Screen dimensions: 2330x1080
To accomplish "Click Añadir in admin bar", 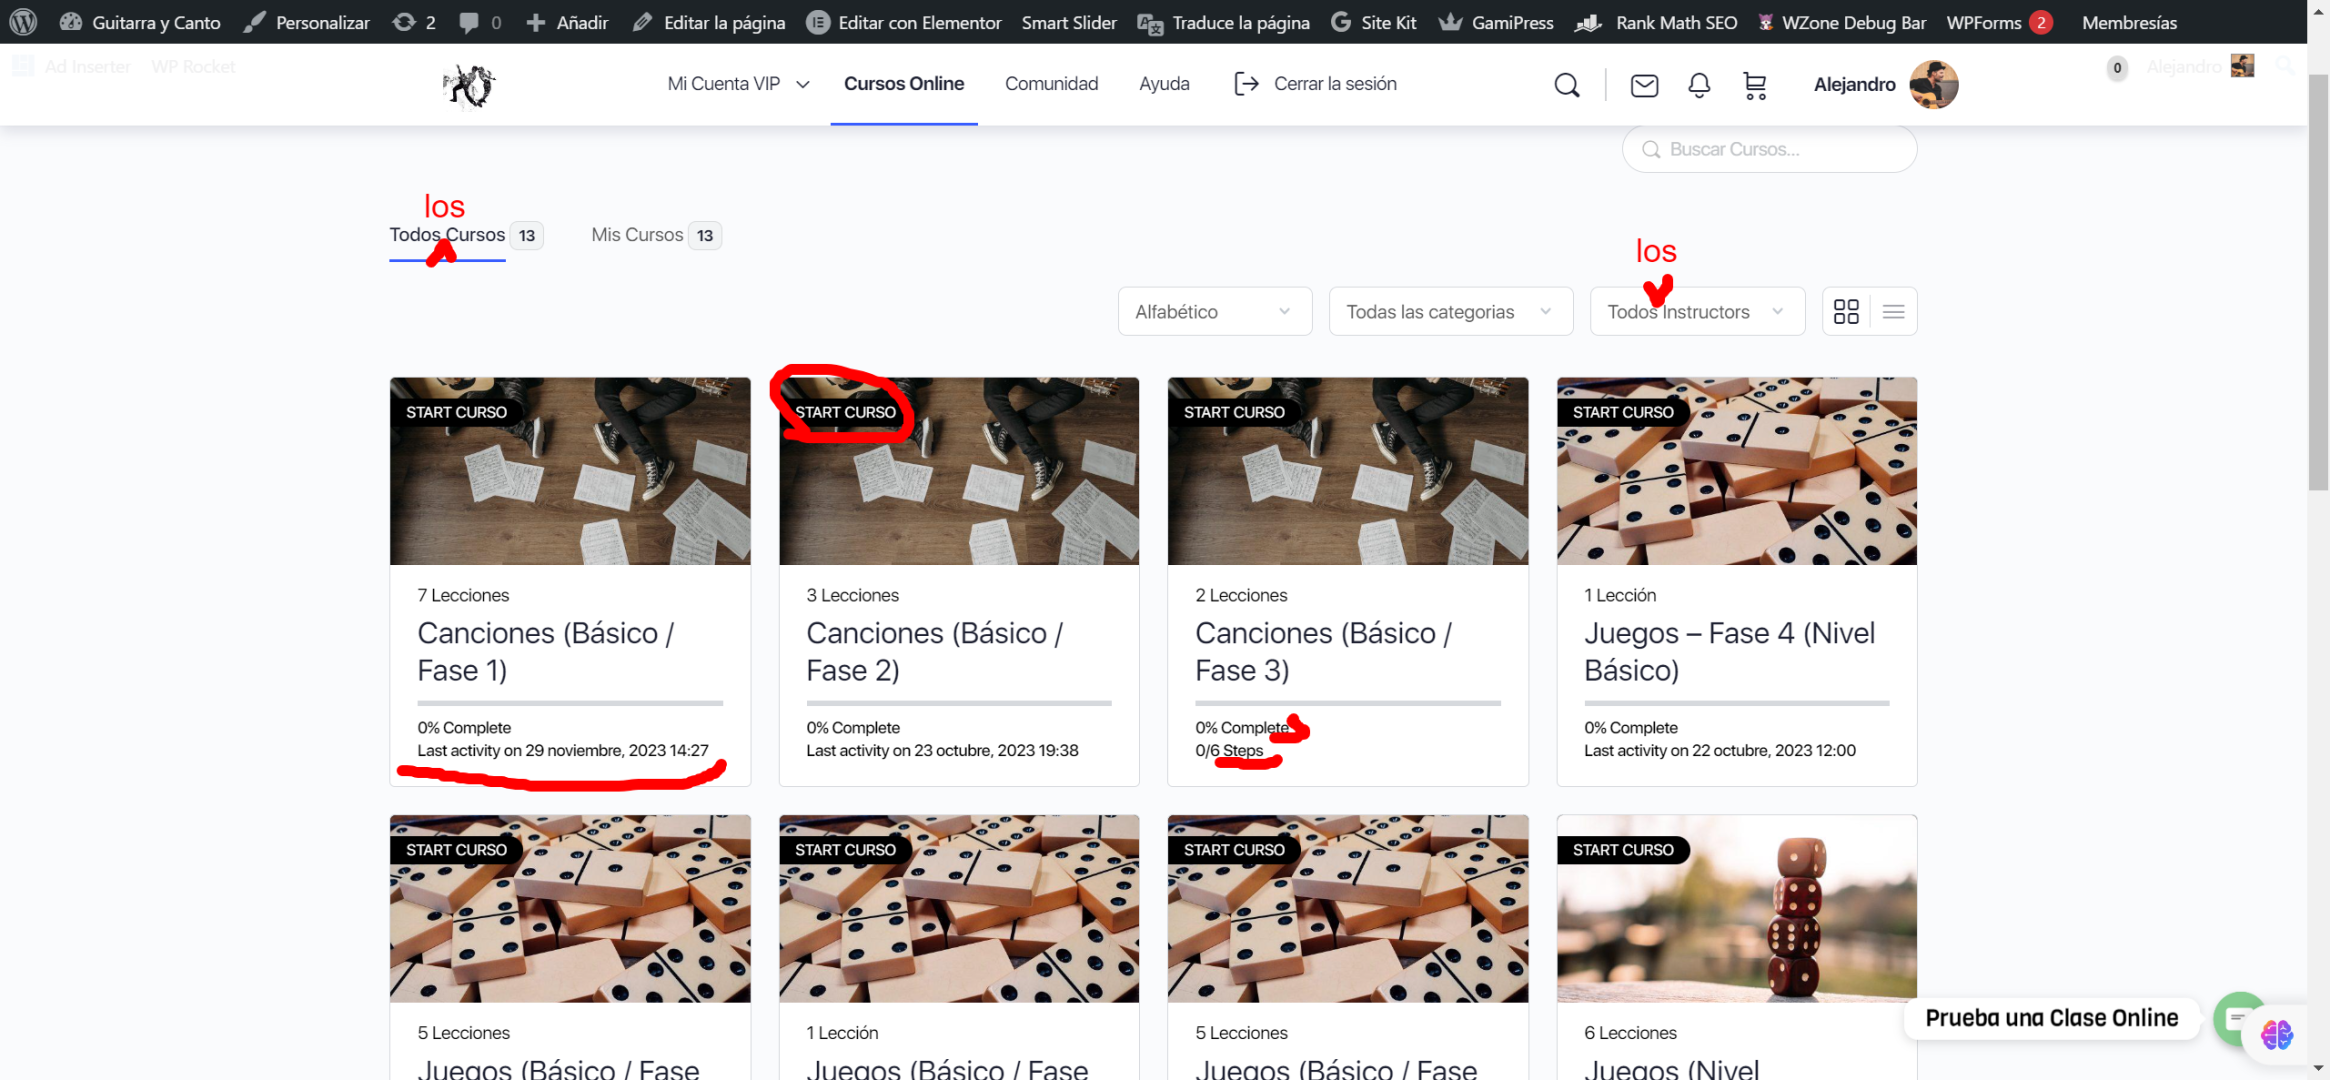I will [567, 22].
